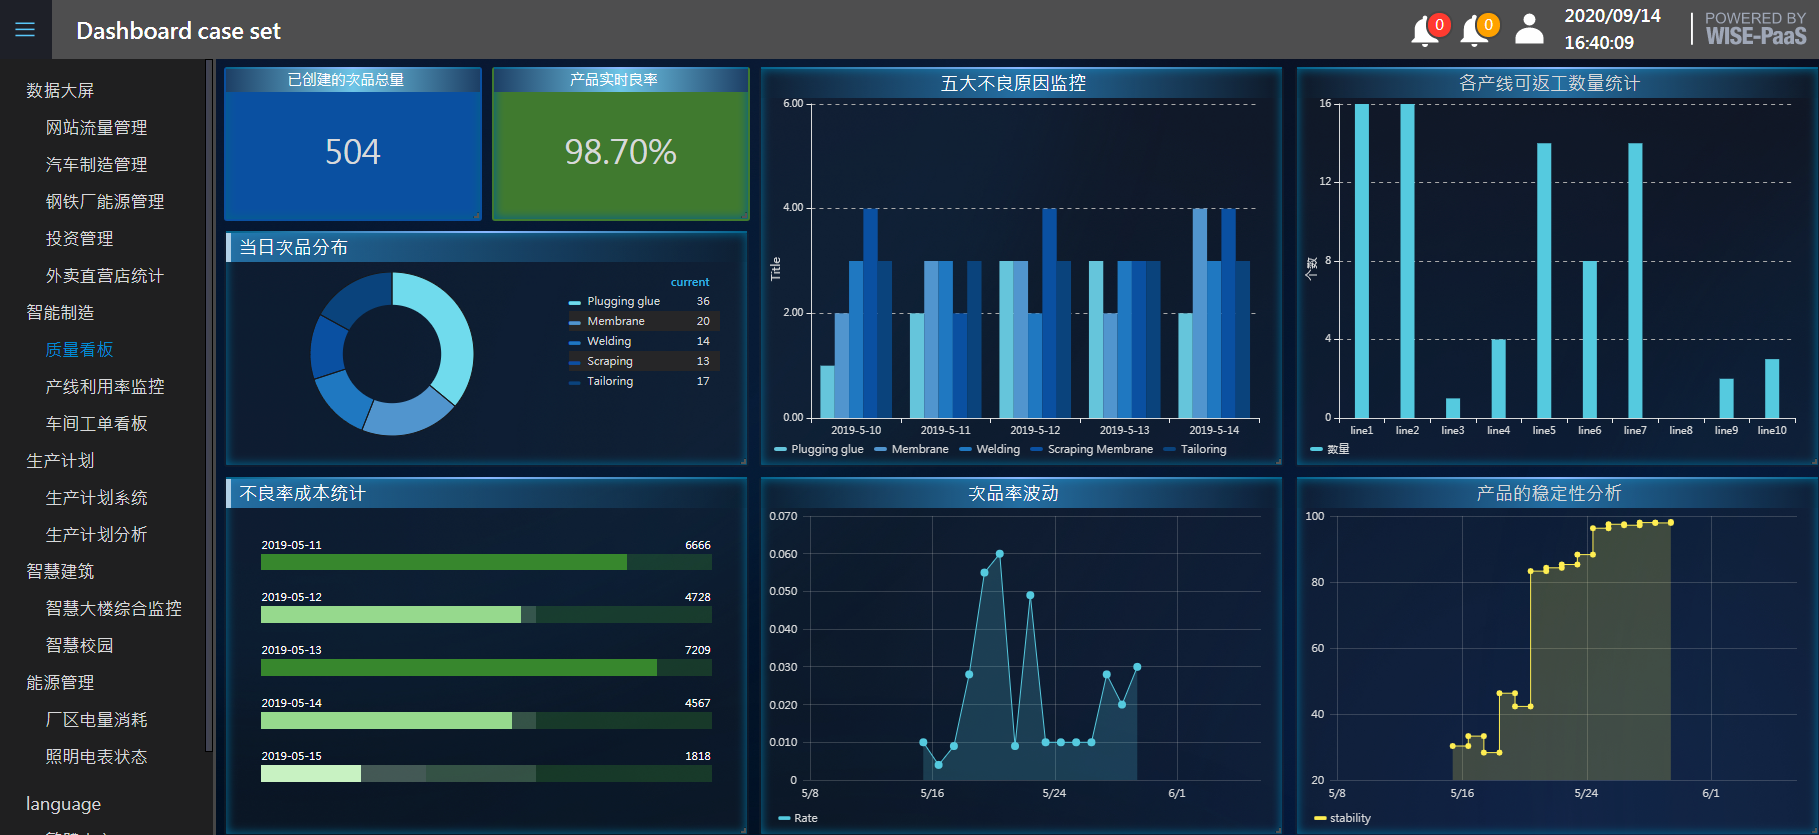Click the 504 defective total panel
The height and width of the screenshot is (835, 1819).
(352, 152)
